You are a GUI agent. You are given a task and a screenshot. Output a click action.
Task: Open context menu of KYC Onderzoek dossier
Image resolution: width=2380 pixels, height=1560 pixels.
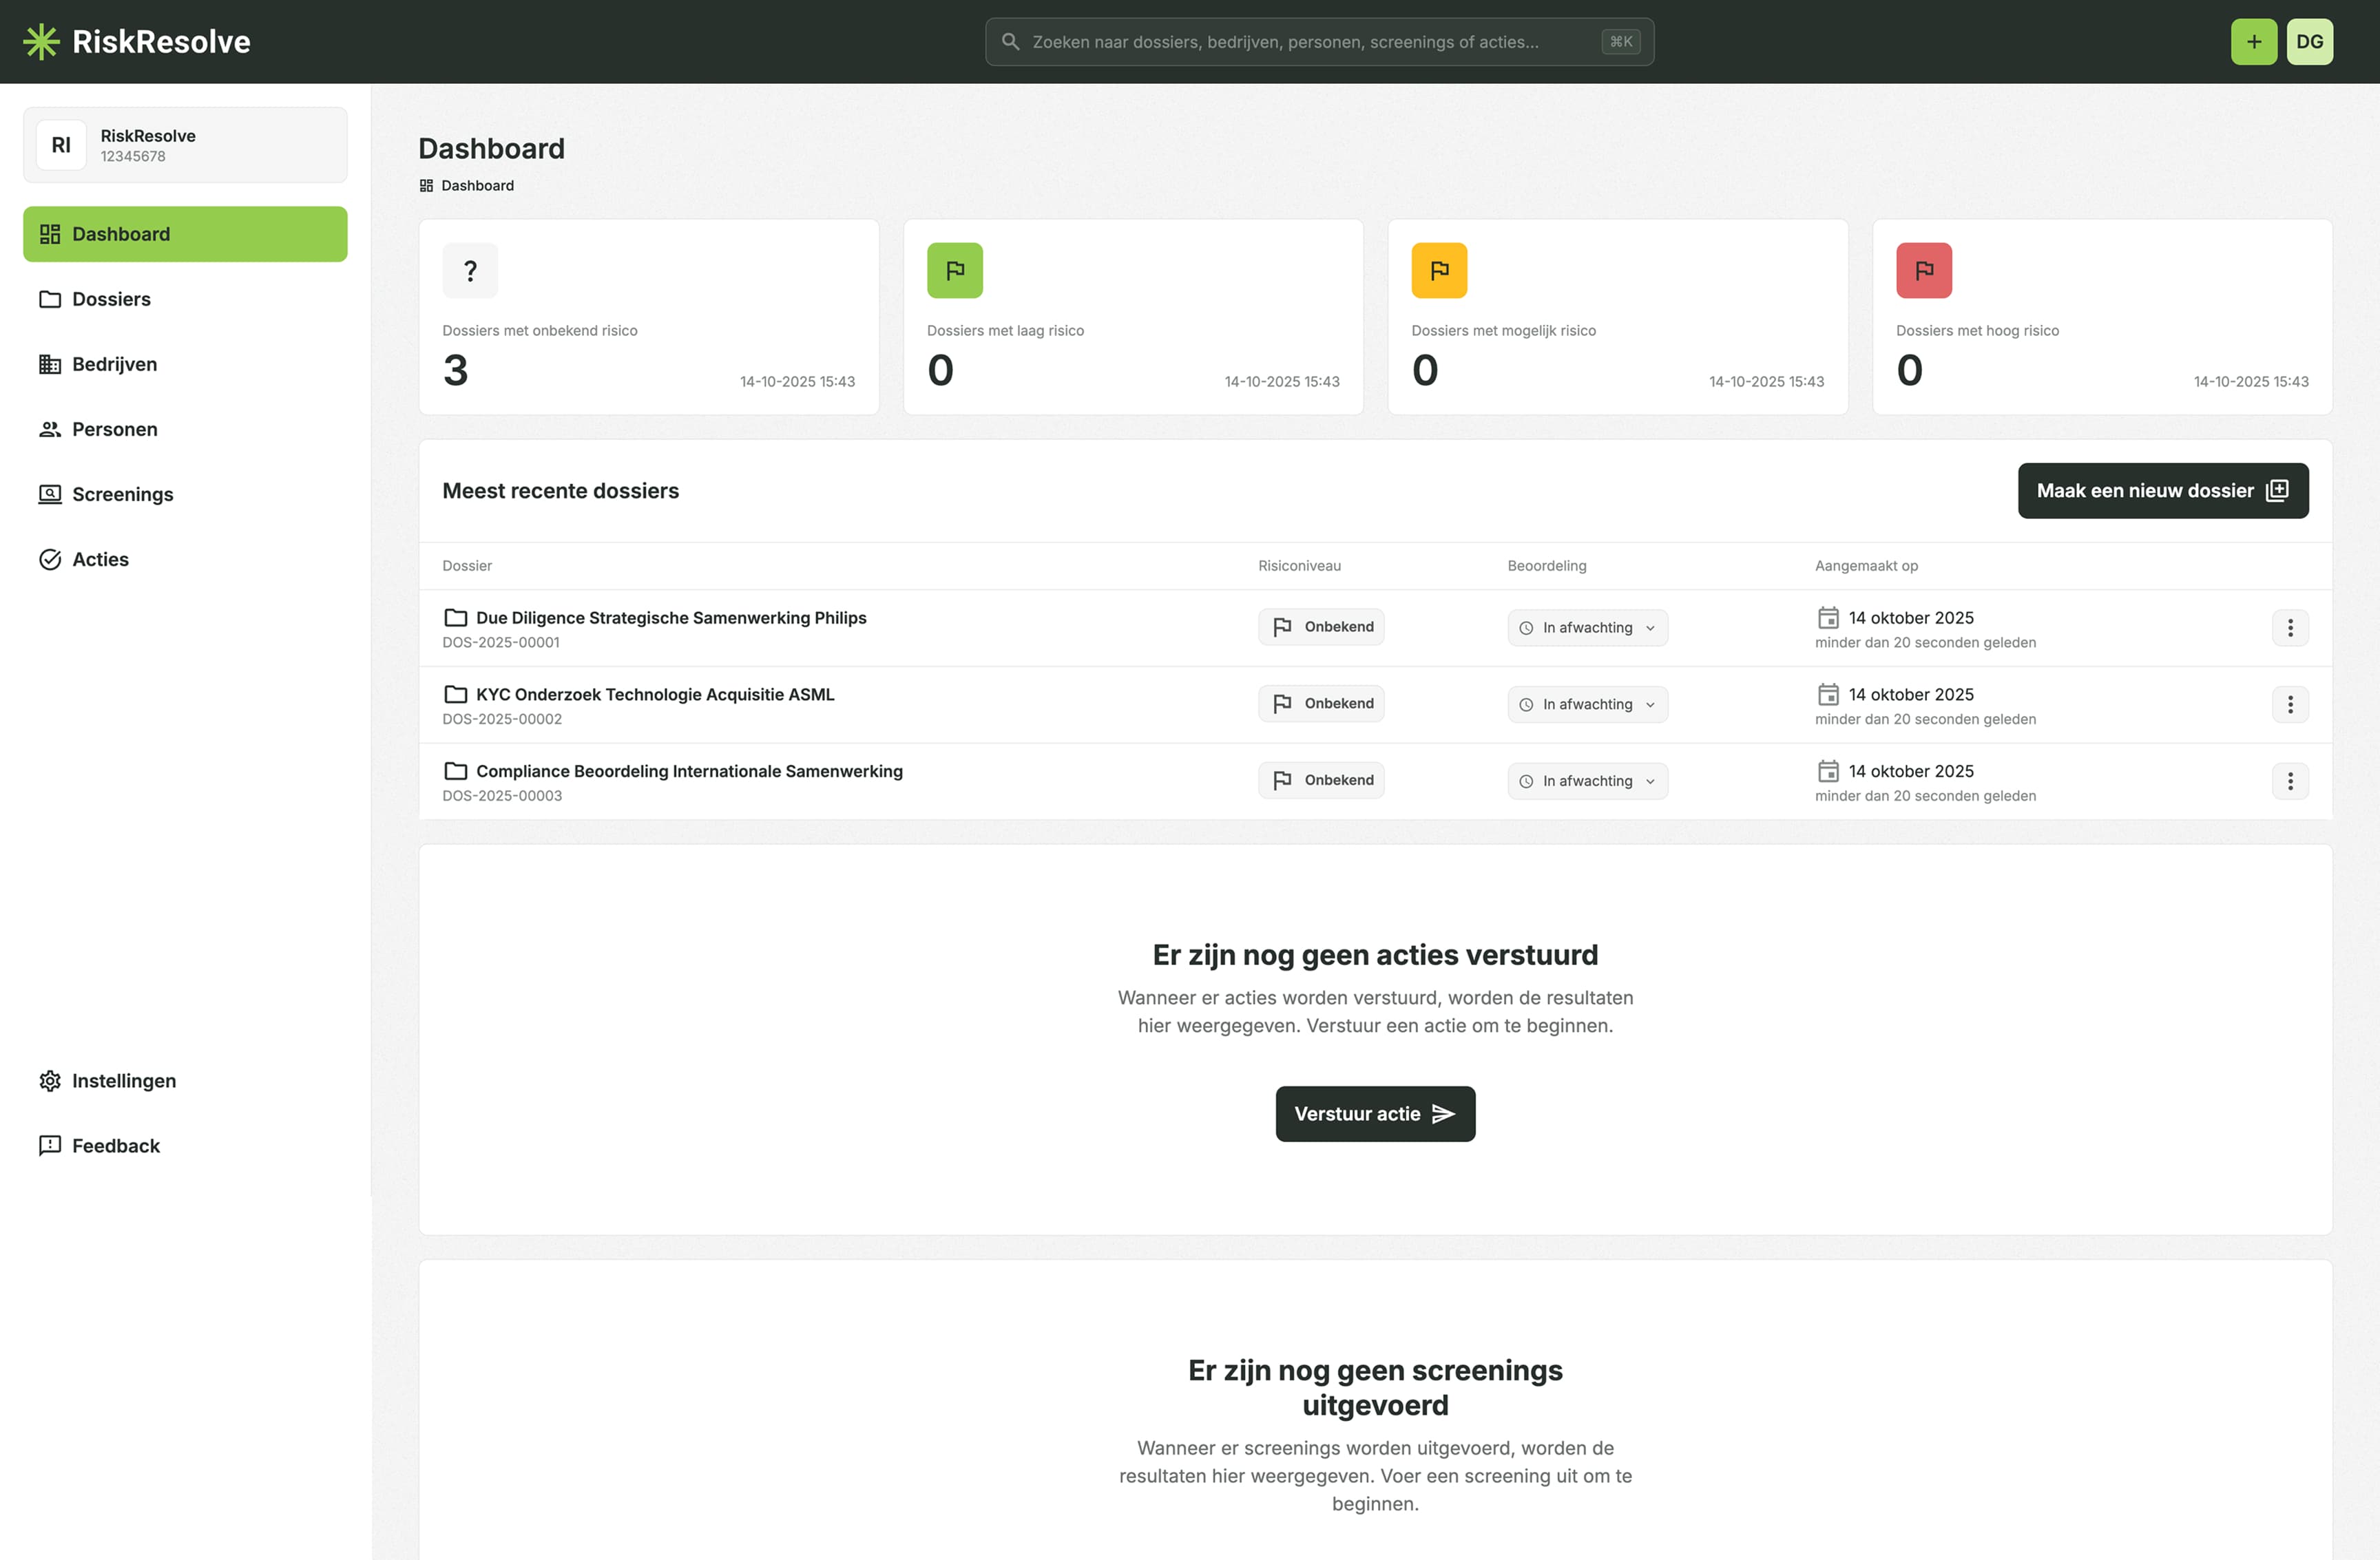pos(2291,704)
